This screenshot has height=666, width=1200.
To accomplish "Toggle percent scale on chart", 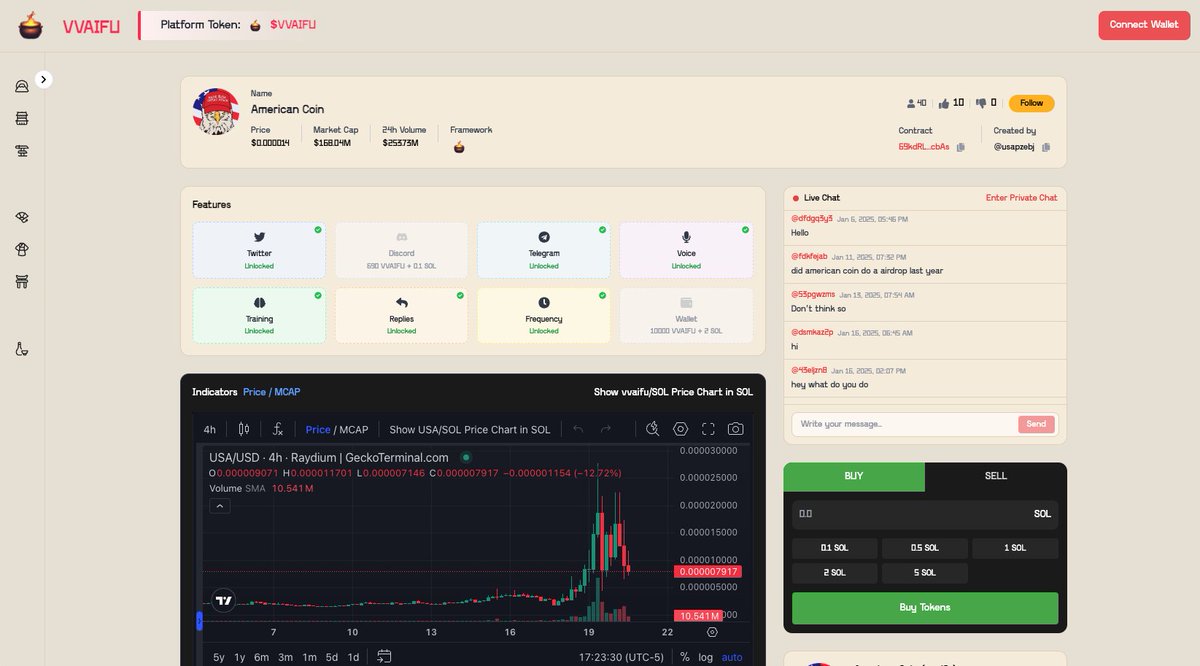I will 685,657.
